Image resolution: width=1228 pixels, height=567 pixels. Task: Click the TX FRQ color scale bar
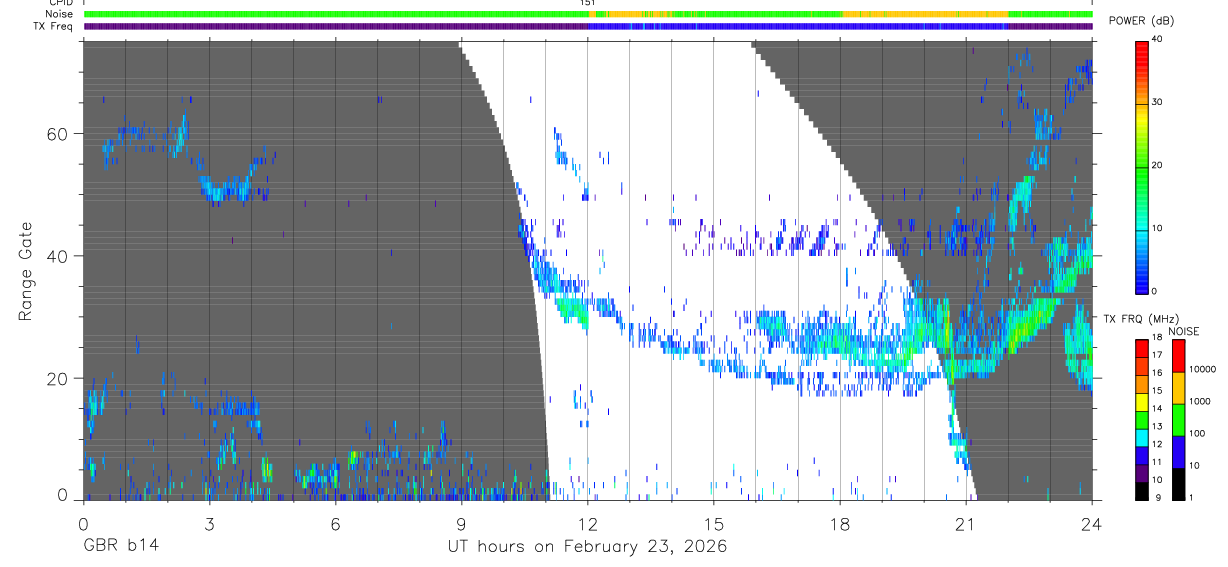click(1141, 420)
